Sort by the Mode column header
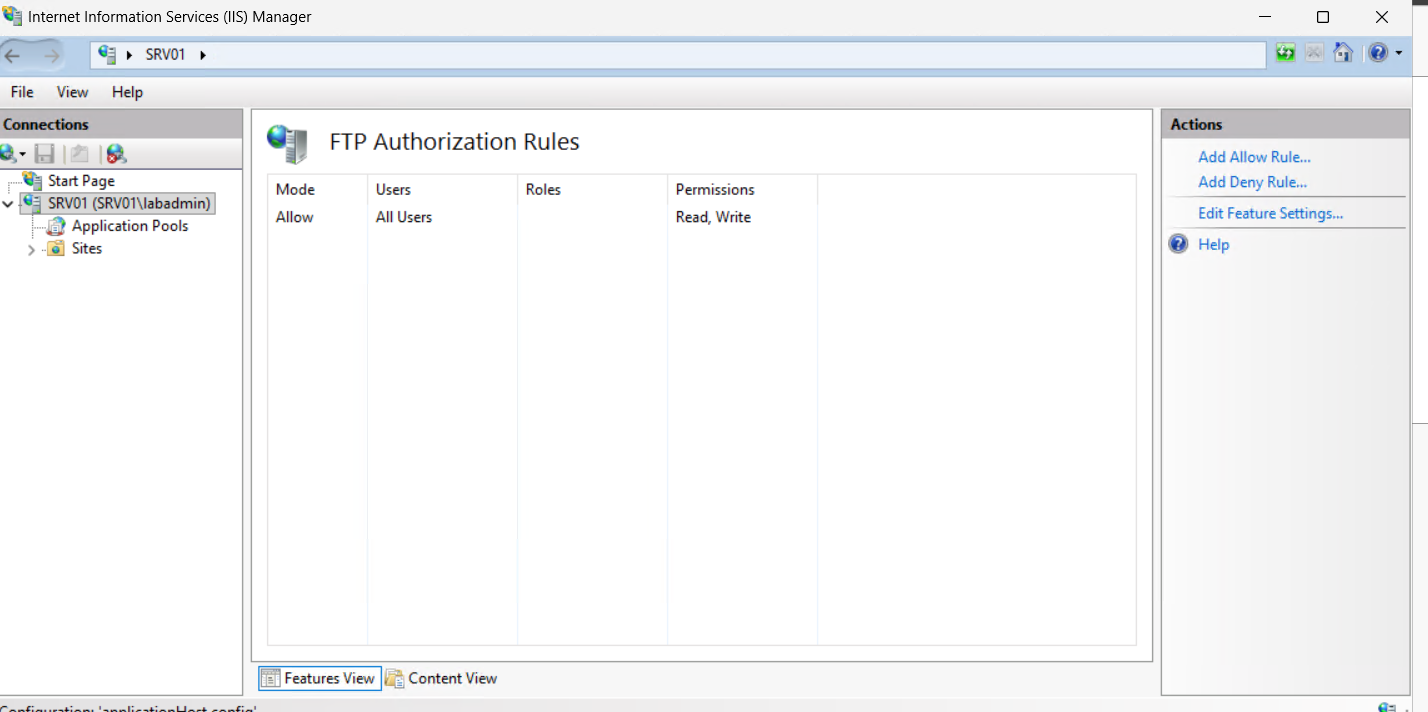 tap(317, 189)
